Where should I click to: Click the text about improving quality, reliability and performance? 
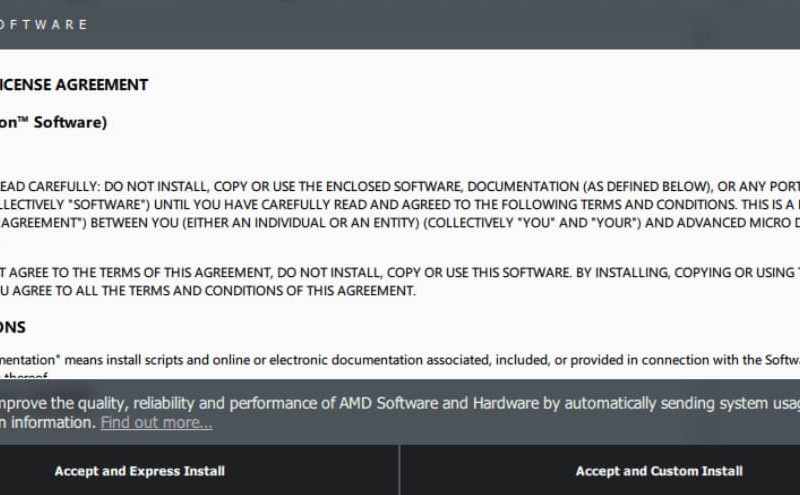click(400, 403)
